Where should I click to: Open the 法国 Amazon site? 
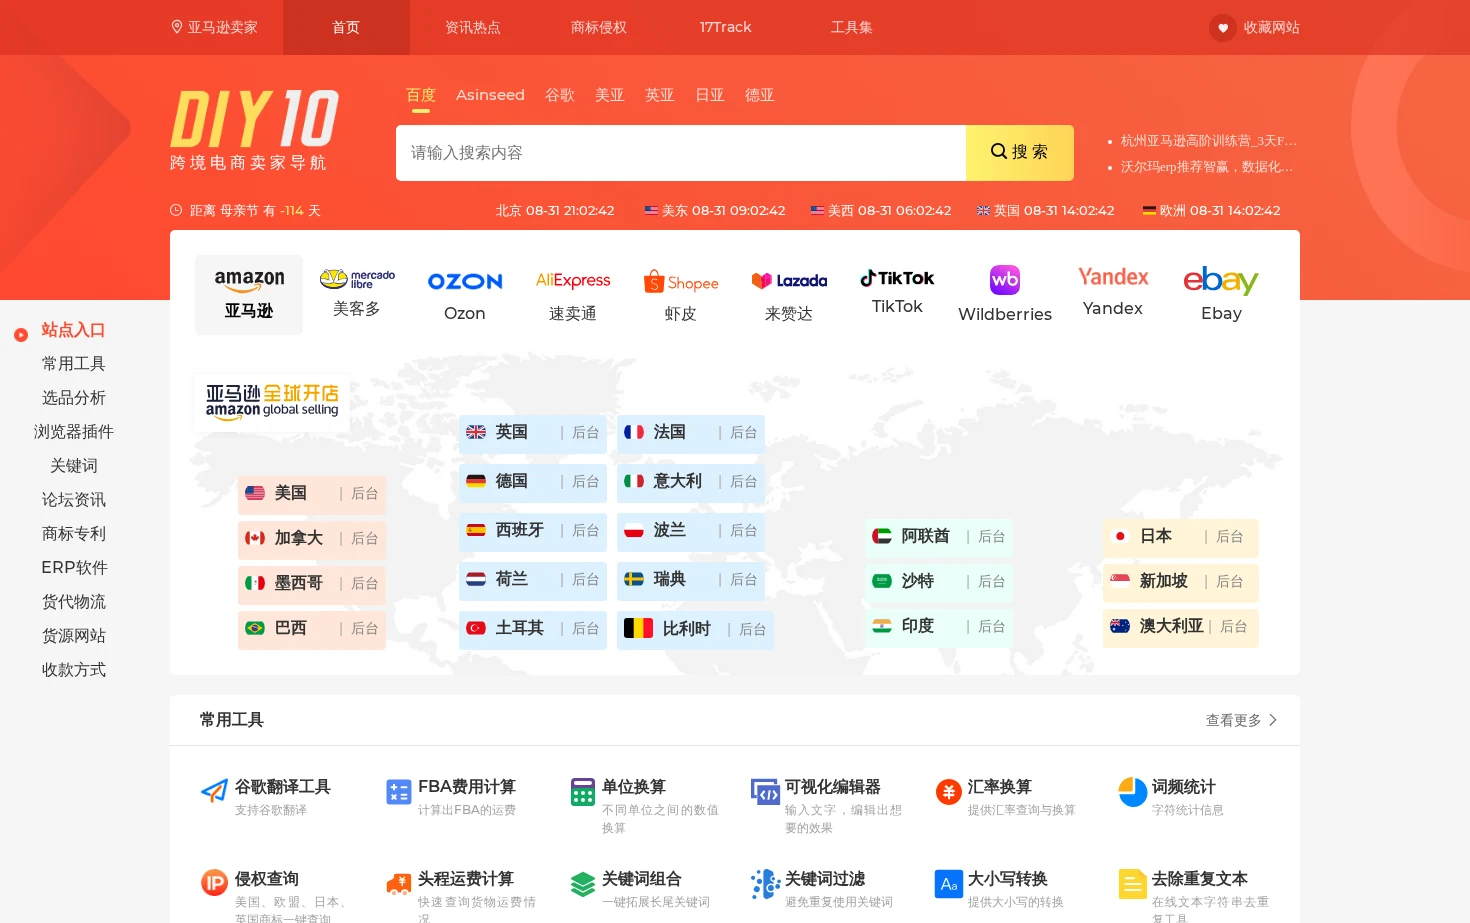pos(670,432)
